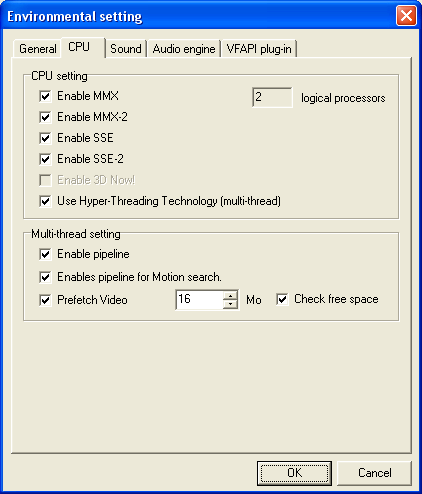The height and width of the screenshot is (494, 422).
Task: Click the prefetch size field showing 16
Action: (199, 300)
